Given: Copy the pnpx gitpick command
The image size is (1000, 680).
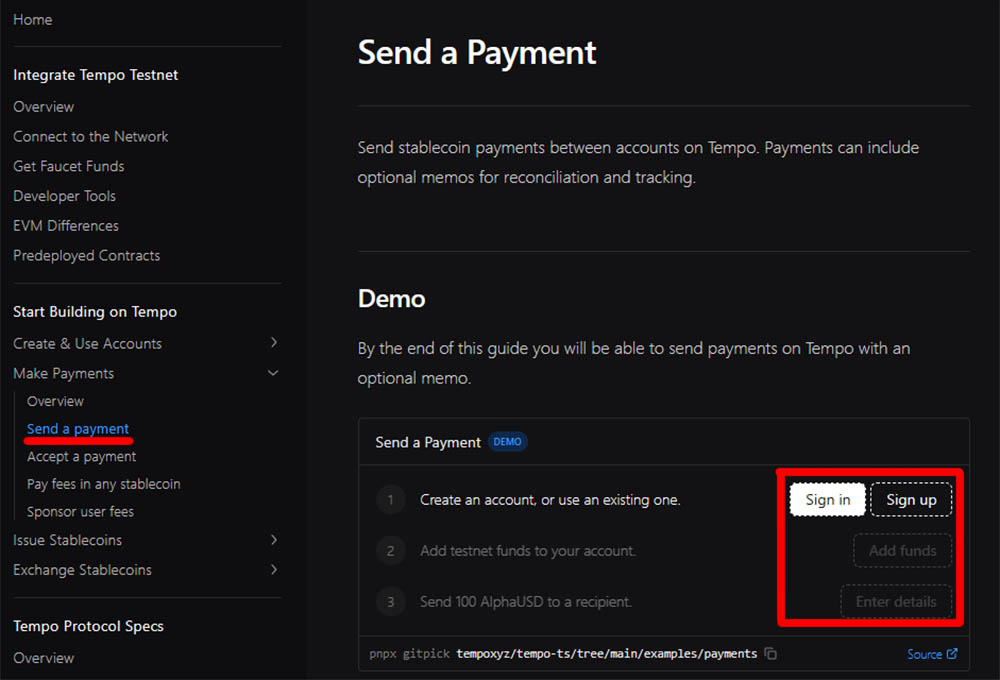Looking at the screenshot, I should [770, 654].
